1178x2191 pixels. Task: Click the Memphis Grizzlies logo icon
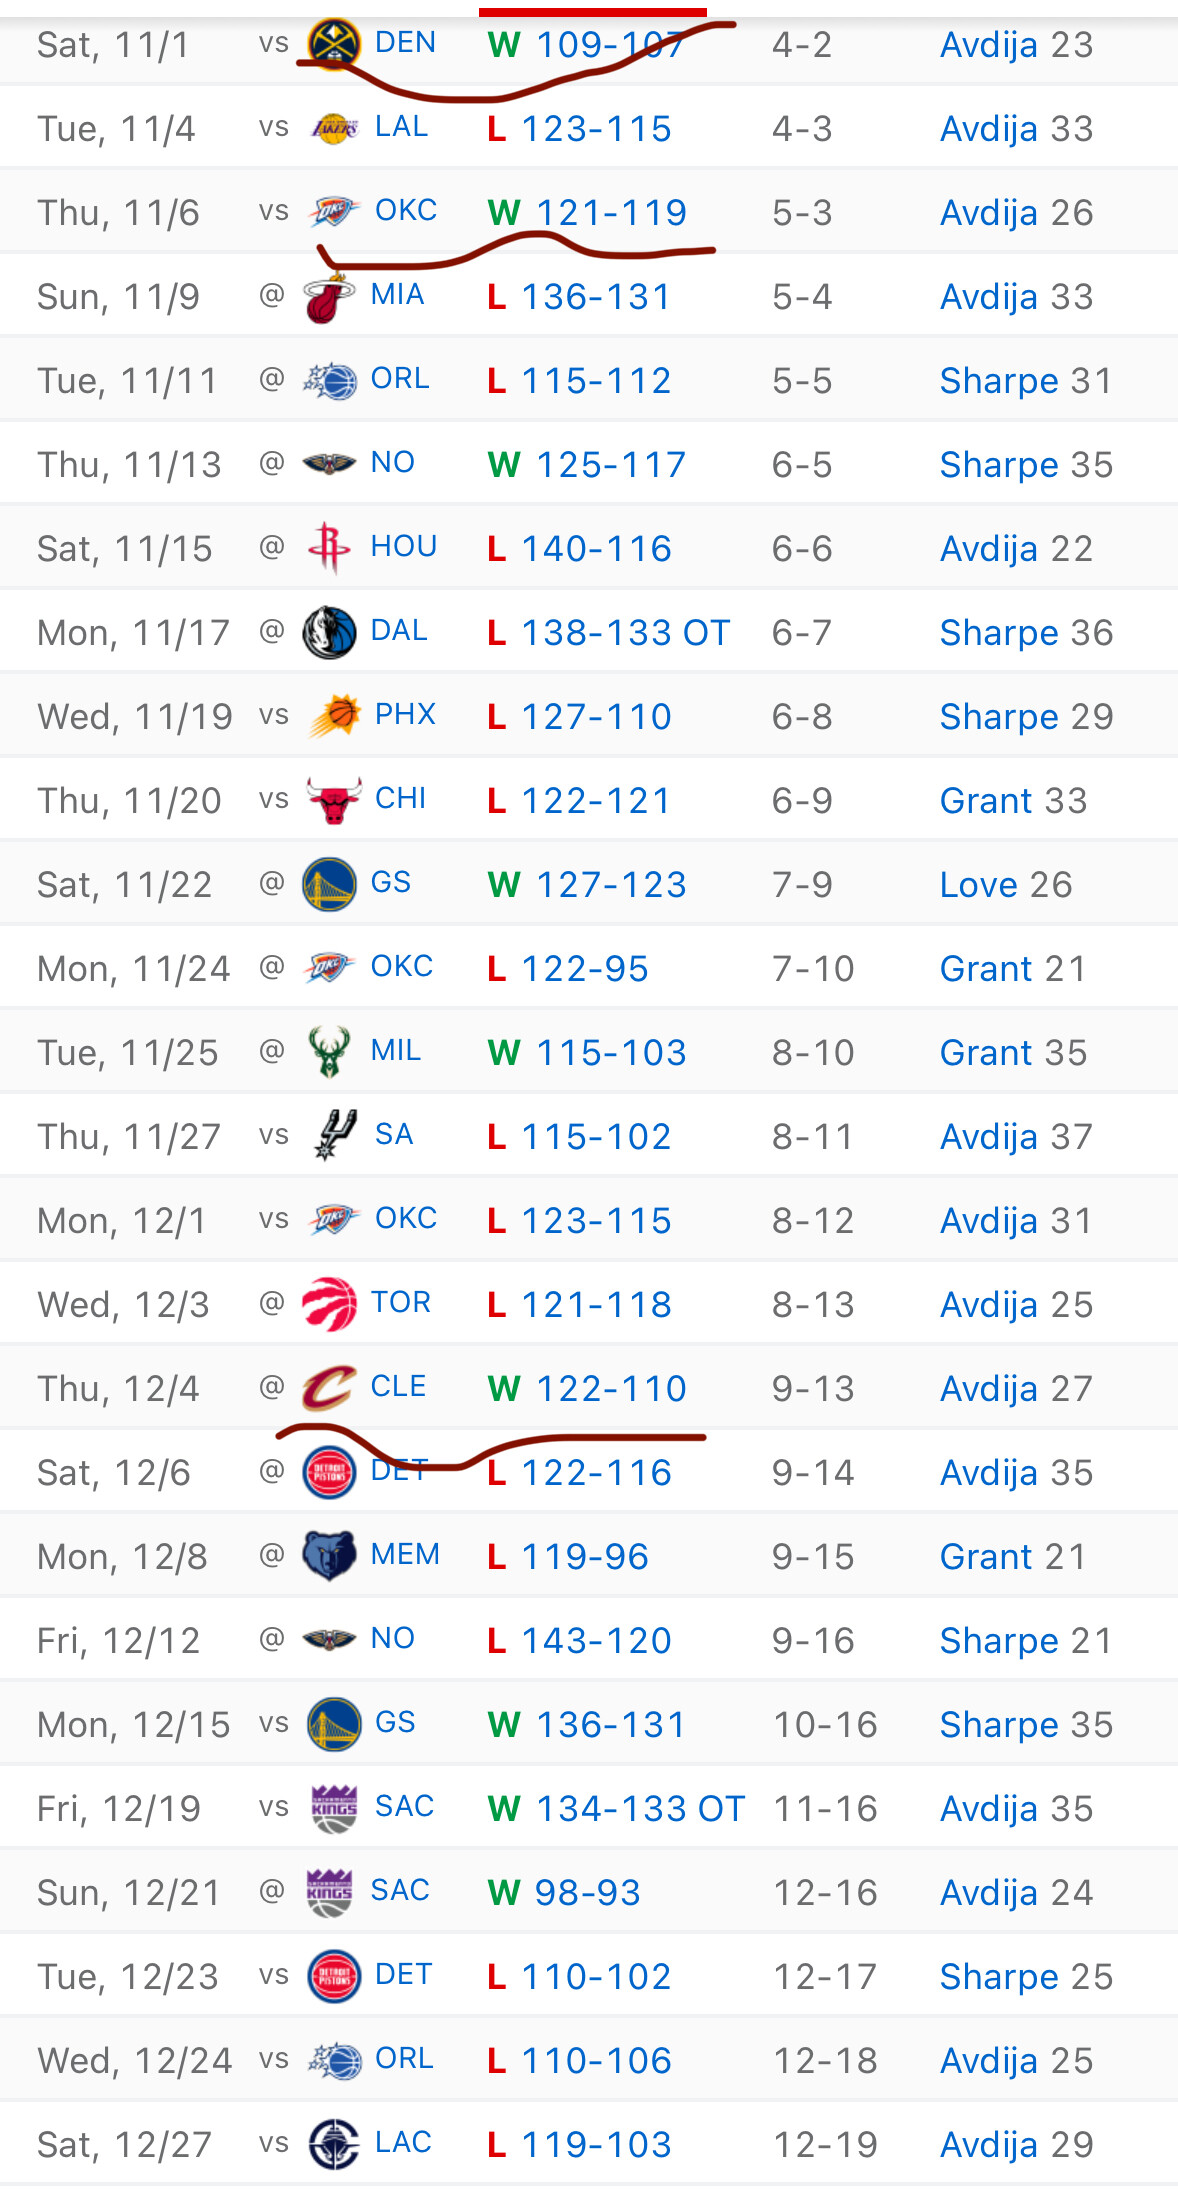329,1556
